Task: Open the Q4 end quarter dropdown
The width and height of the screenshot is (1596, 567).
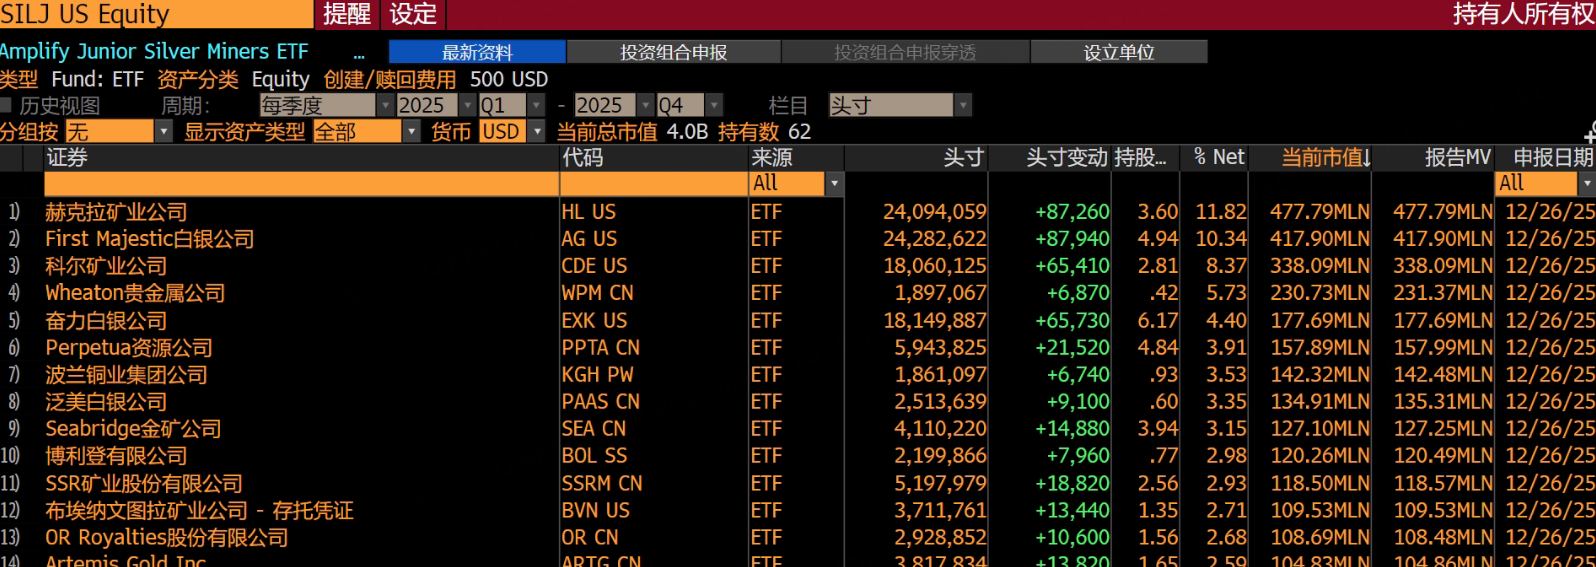Action: [x=714, y=105]
